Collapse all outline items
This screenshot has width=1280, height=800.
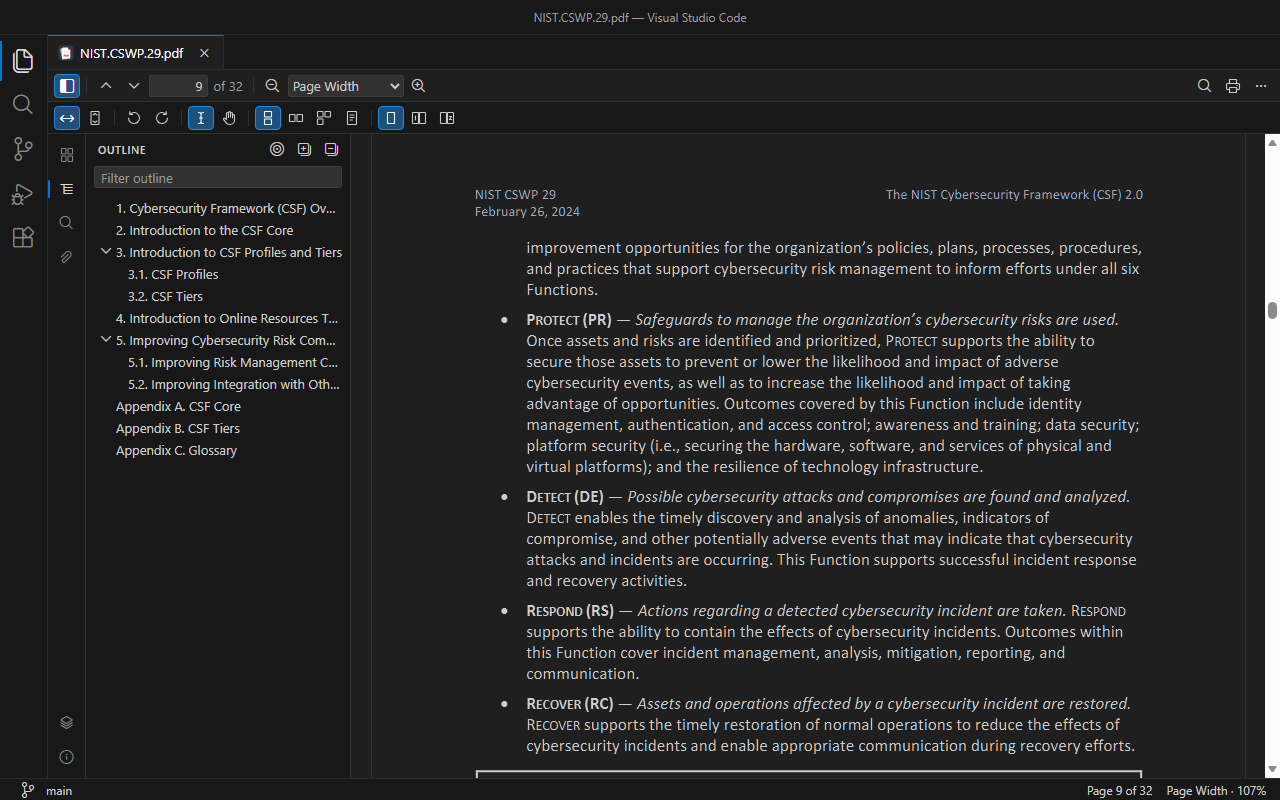point(332,150)
